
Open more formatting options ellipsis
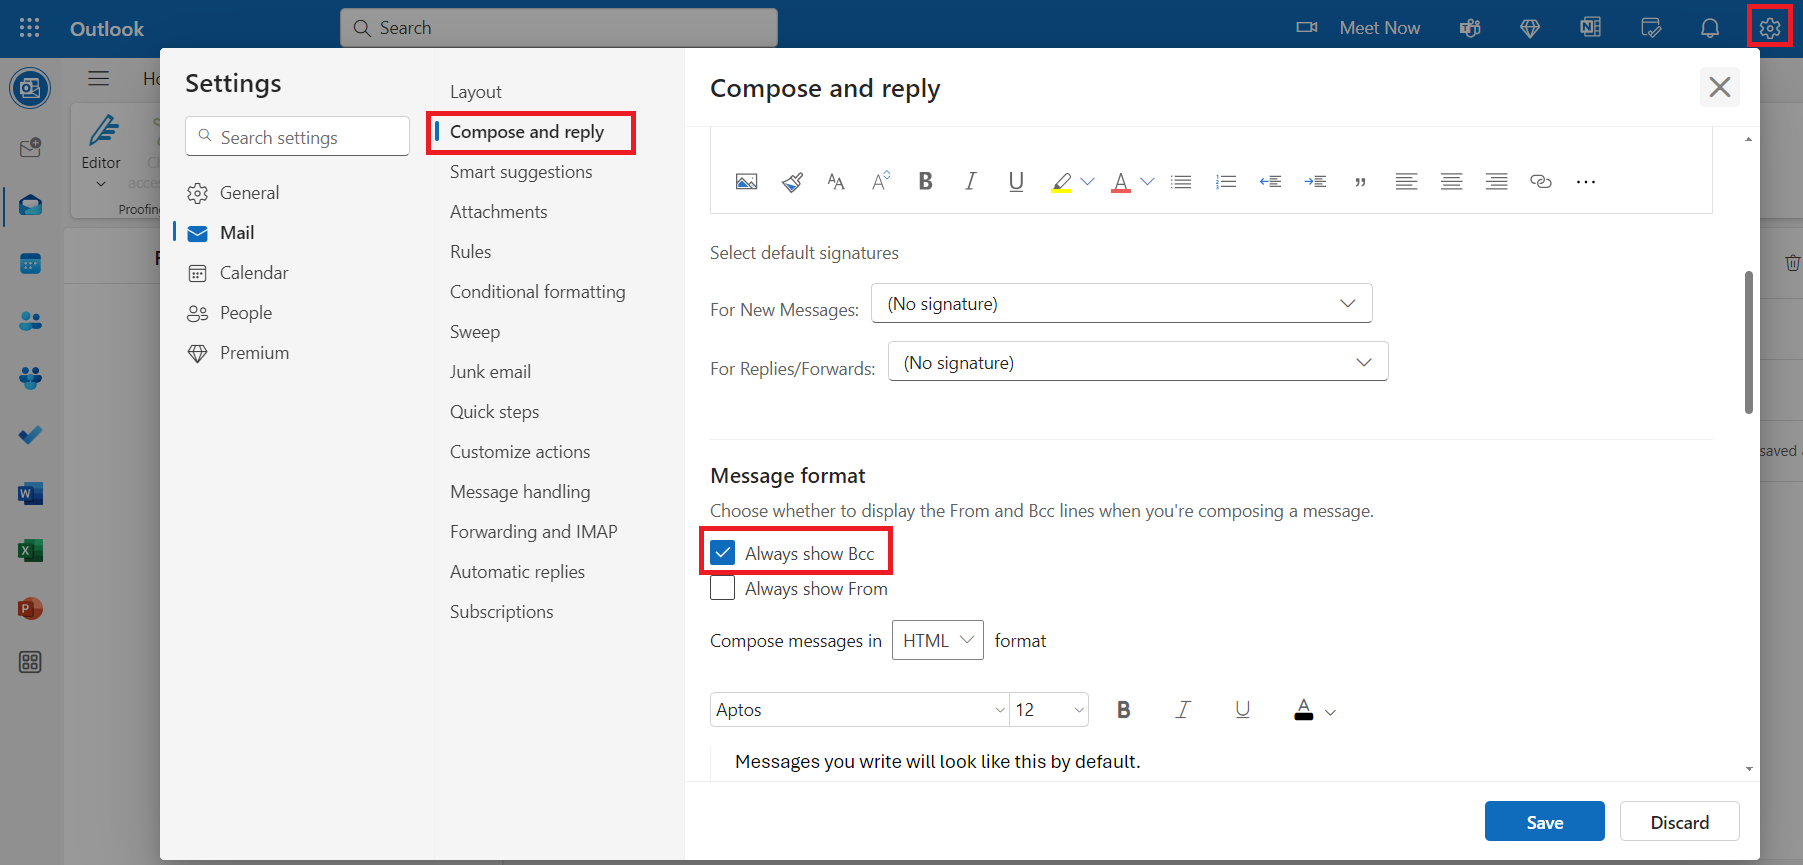coord(1586,181)
